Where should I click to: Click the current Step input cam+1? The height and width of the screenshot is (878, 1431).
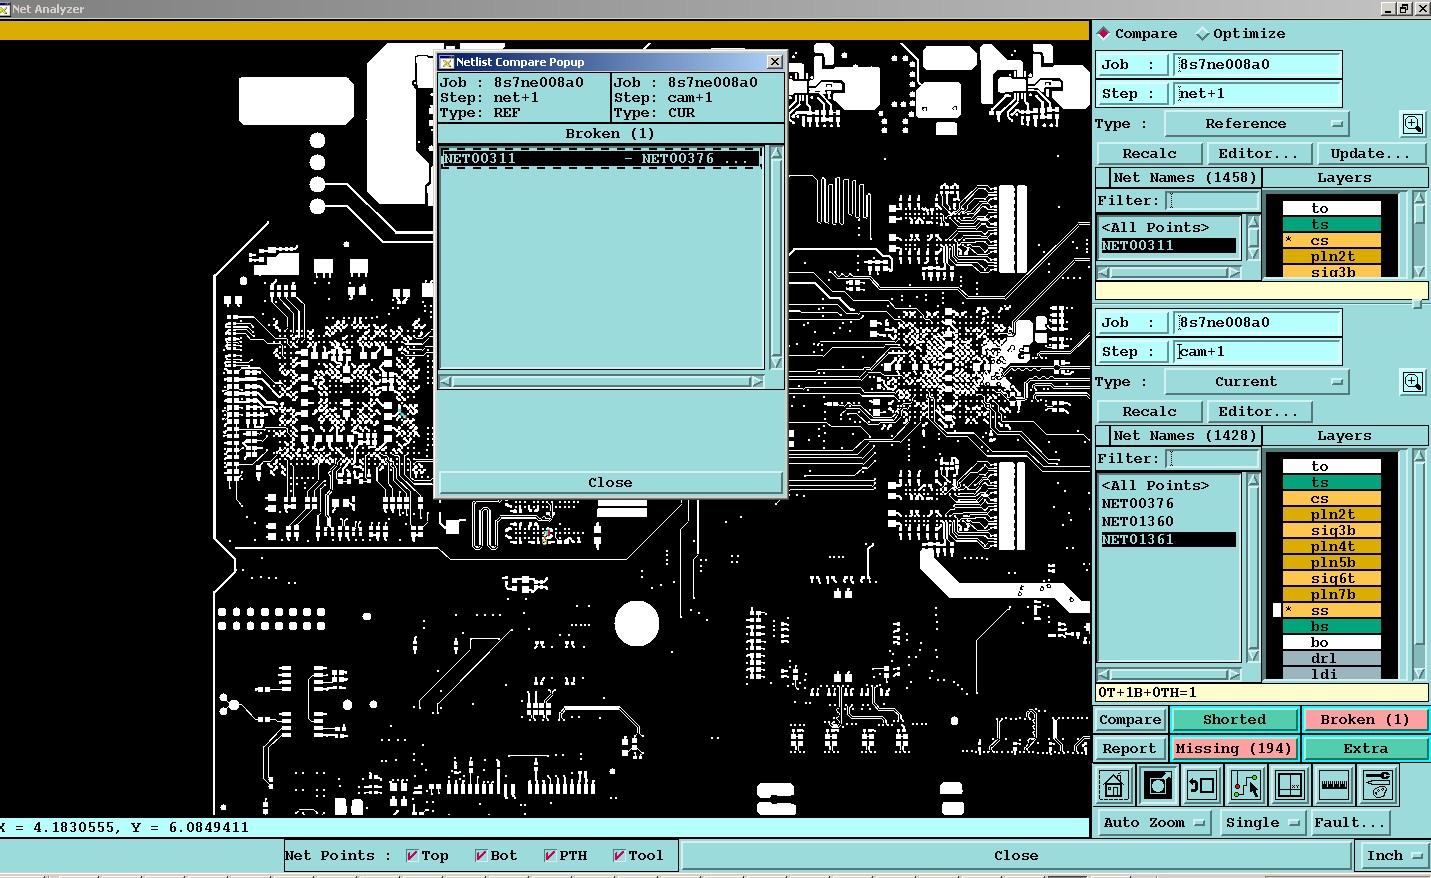pyautogui.click(x=1257, y=352)
